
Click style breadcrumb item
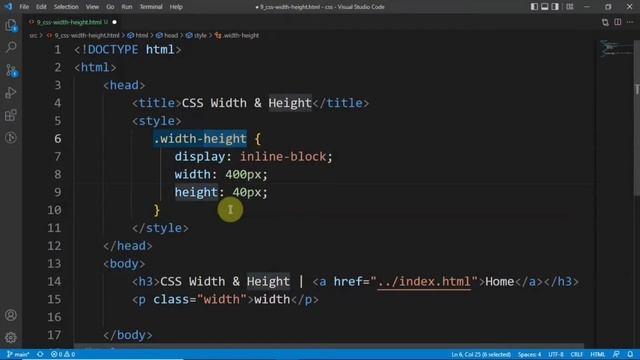click(200, 36)
